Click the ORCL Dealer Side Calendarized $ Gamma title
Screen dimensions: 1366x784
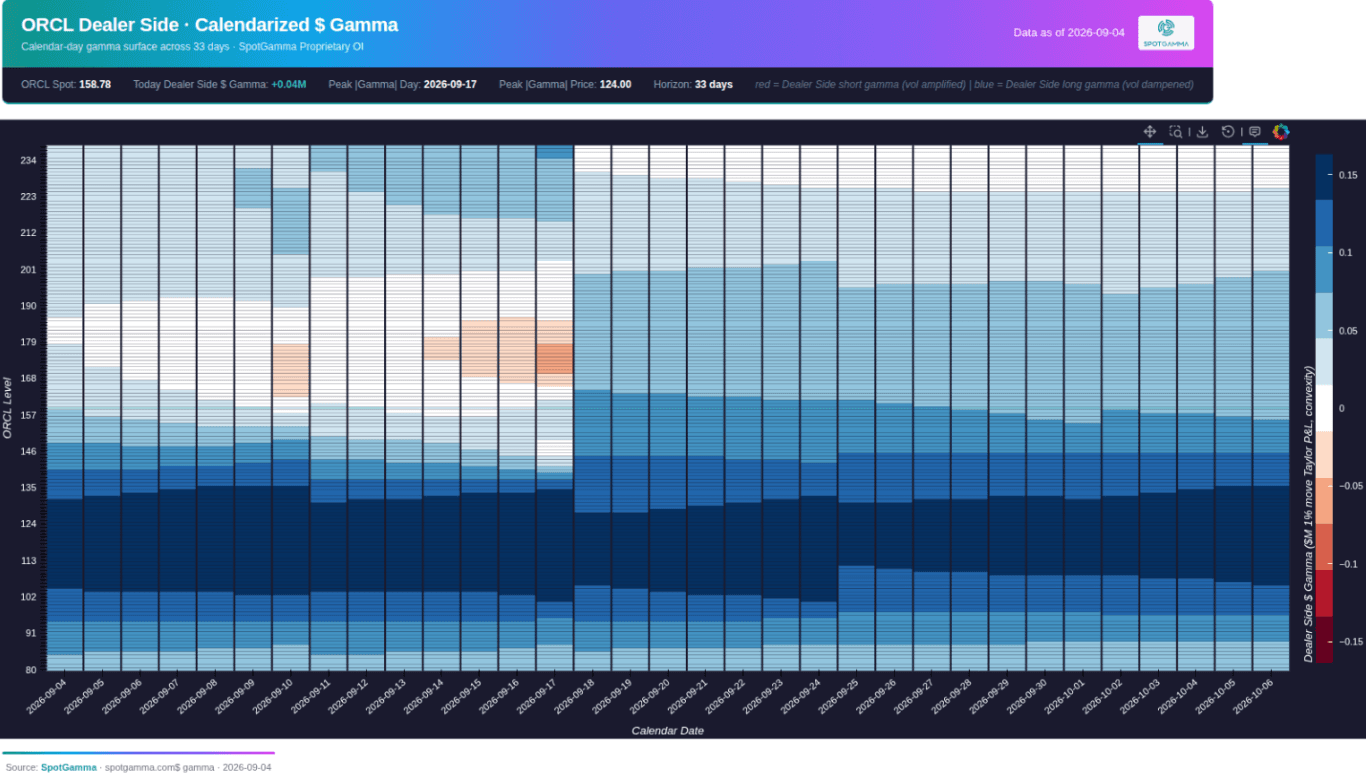(210, 25)
